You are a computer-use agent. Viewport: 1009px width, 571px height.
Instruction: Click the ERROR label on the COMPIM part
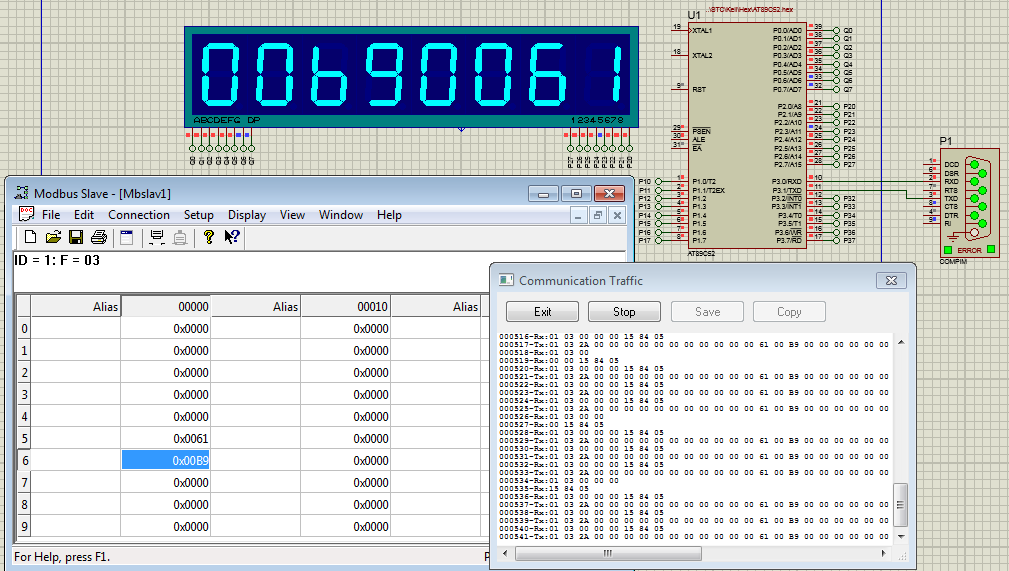[969, 250]
